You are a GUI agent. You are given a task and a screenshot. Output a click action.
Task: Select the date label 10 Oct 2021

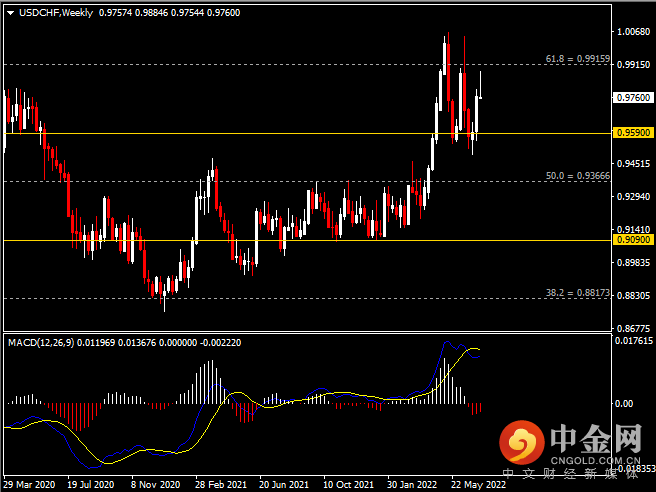348,484
